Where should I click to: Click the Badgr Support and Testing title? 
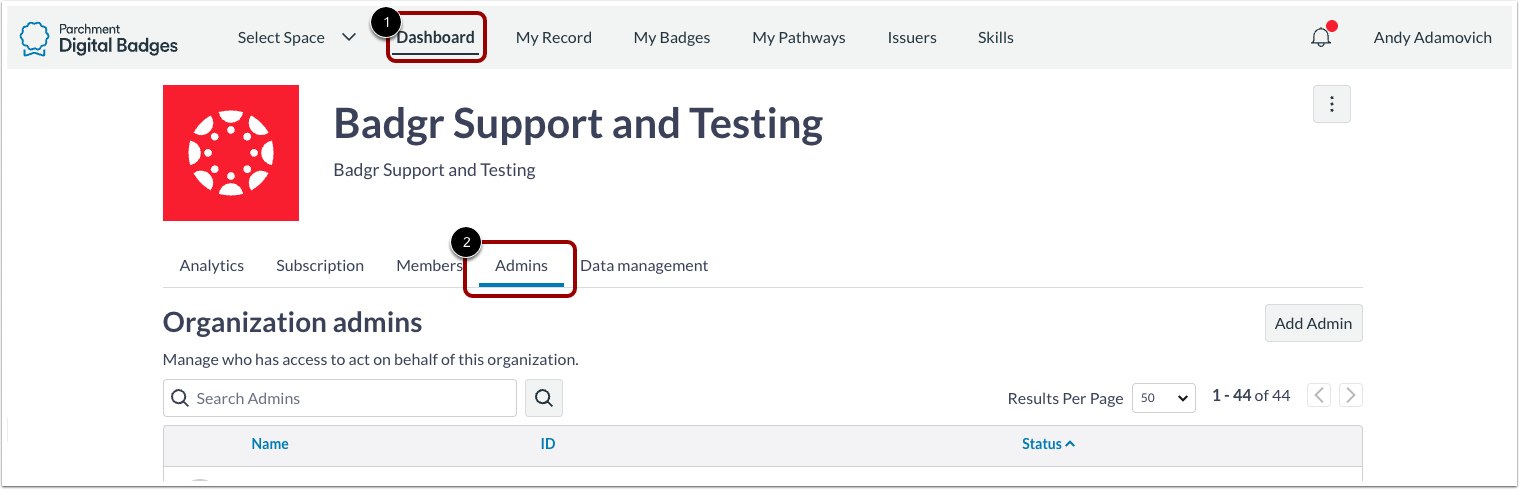578,124
